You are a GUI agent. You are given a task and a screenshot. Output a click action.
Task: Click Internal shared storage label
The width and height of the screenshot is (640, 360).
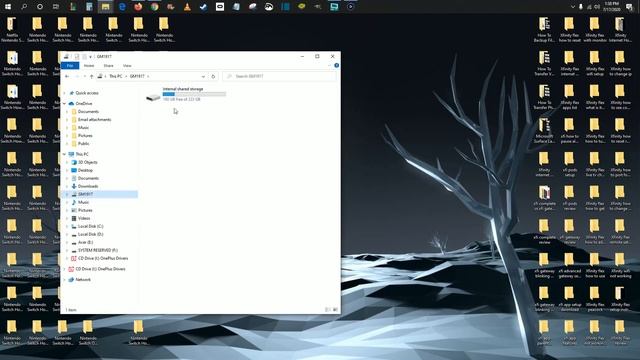point(183,89)
